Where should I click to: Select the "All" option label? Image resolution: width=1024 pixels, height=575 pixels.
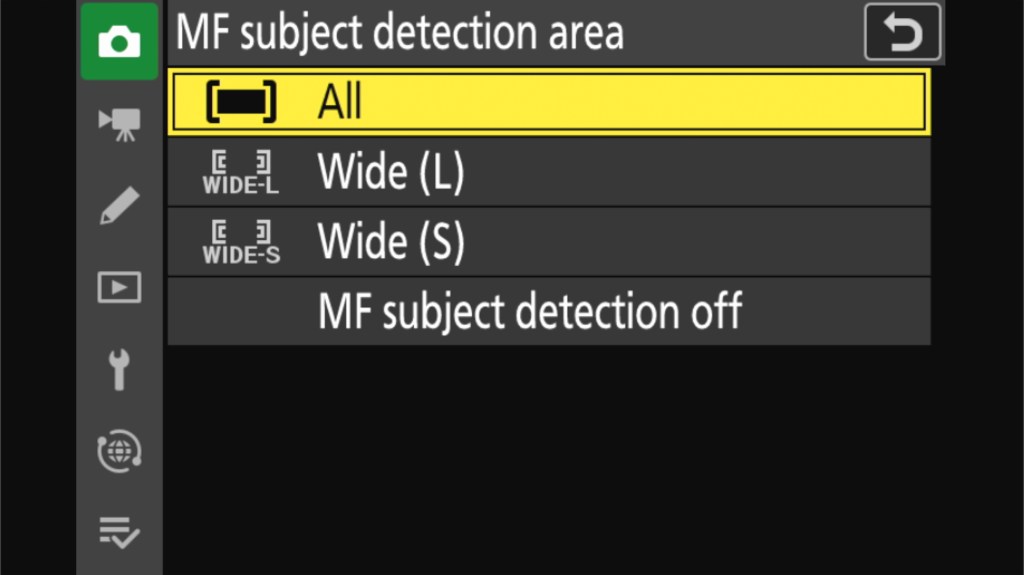(x=340, y=102)
